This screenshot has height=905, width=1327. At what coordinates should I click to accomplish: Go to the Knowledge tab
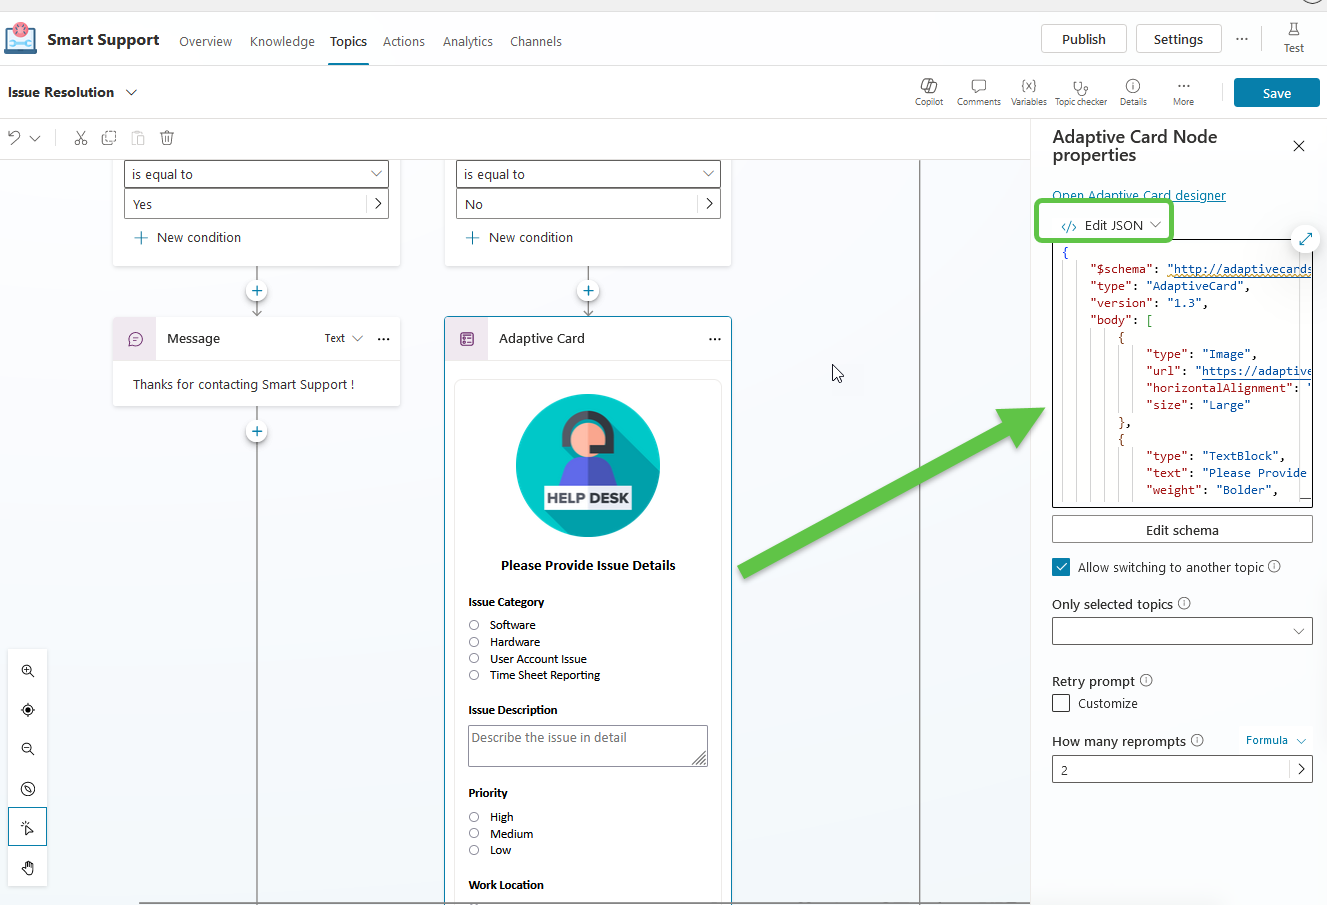click(282, 41)
